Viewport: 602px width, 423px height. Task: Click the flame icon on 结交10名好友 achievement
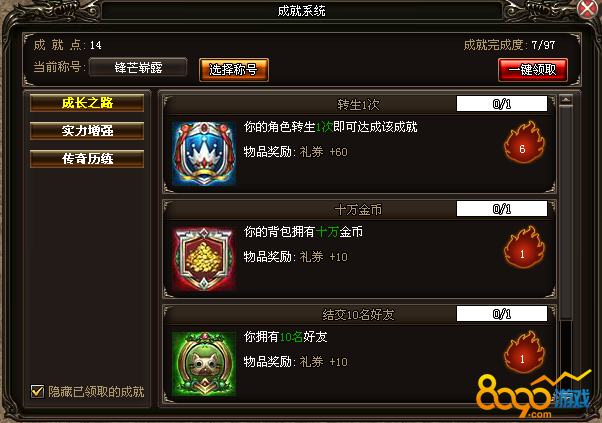(x=524, y=352)
